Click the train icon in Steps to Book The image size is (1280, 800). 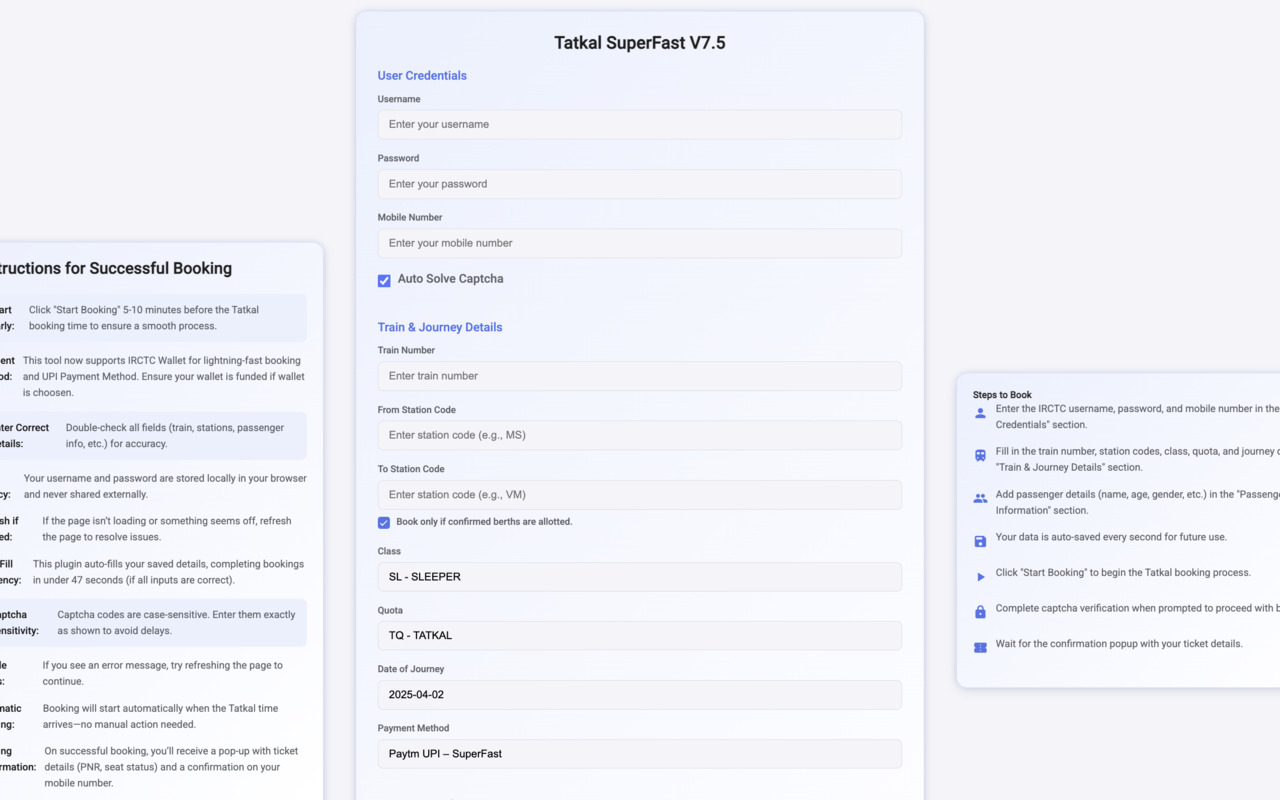pyautogui.click(x=979, y=456)
